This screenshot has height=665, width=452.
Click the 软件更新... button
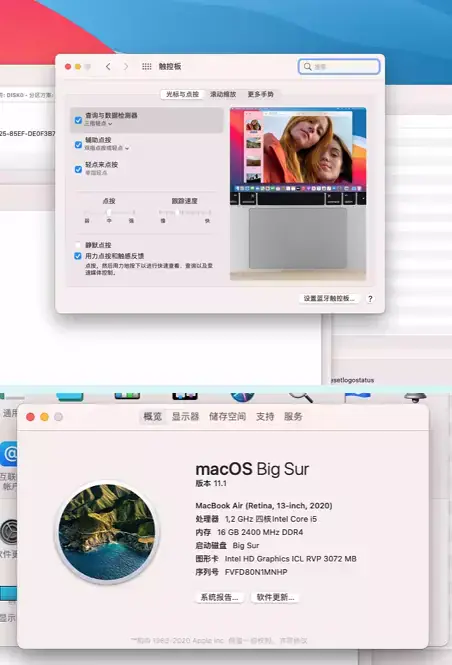(x=275, y=597)
